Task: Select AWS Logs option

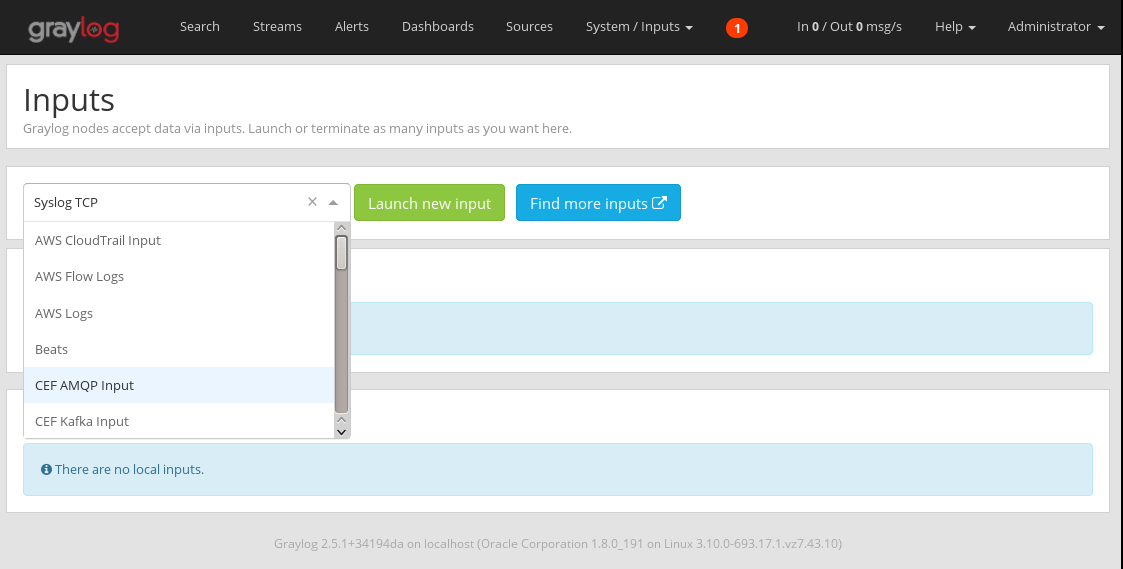Action: (x=179, y=313)
